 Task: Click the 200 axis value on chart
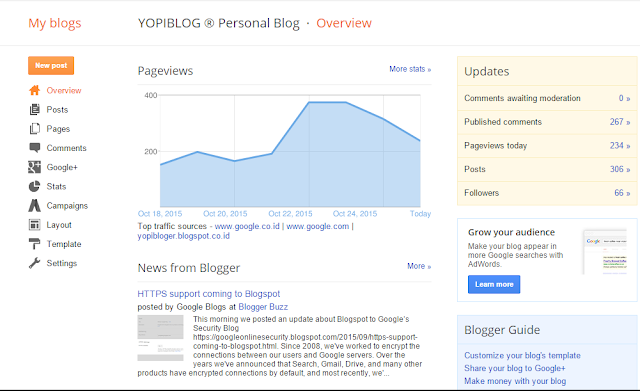tap(151, 151)
